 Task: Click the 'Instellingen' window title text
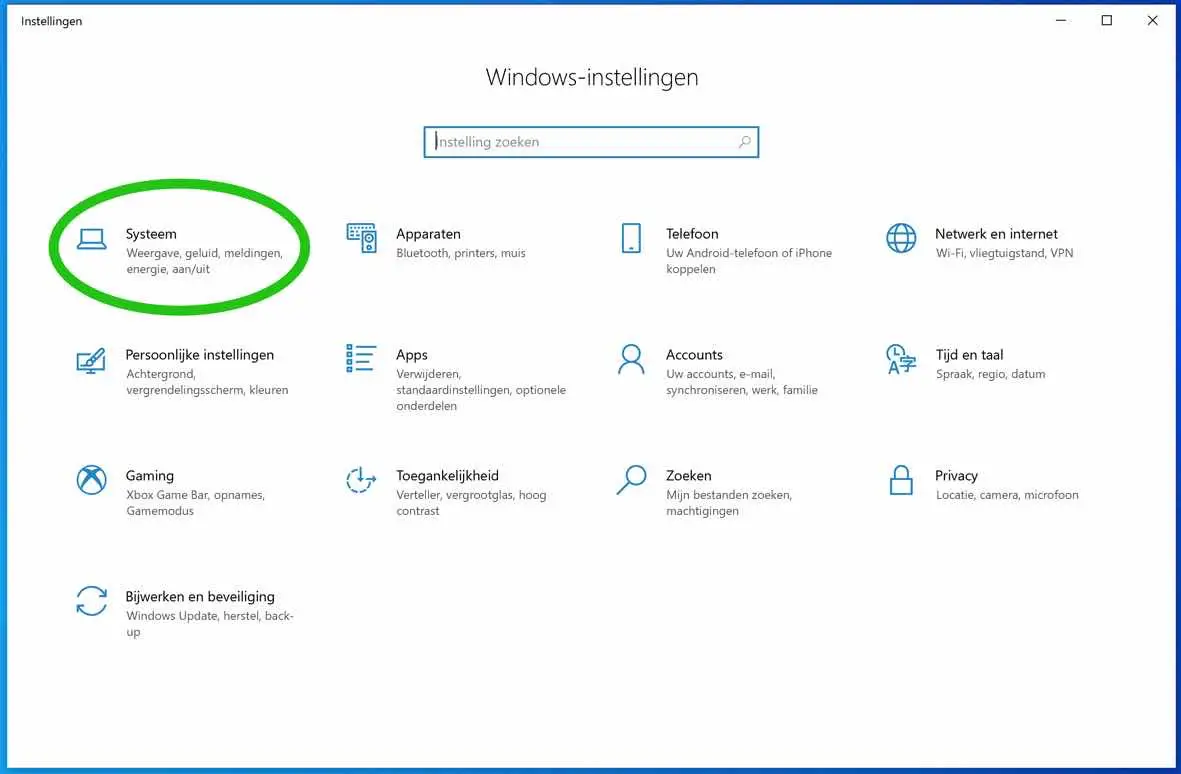(x=51, y=21)
